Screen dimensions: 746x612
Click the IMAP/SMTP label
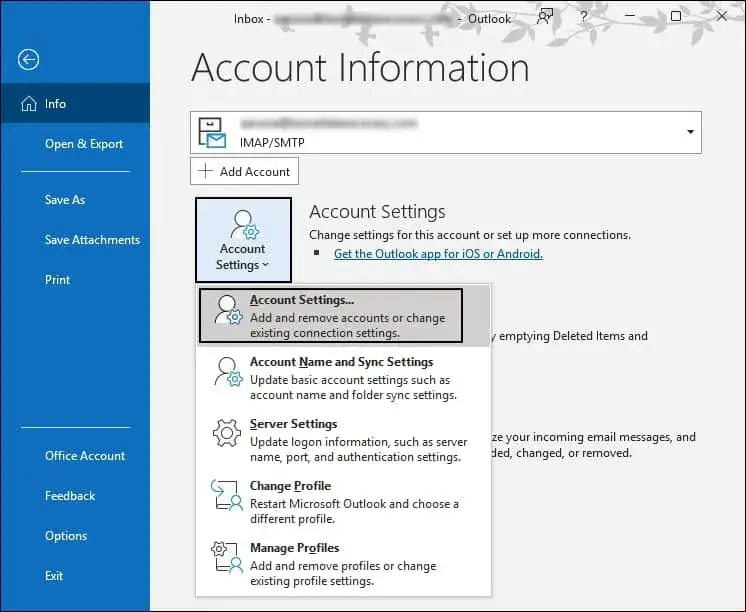pyautogui.click(x=272, y=143)
